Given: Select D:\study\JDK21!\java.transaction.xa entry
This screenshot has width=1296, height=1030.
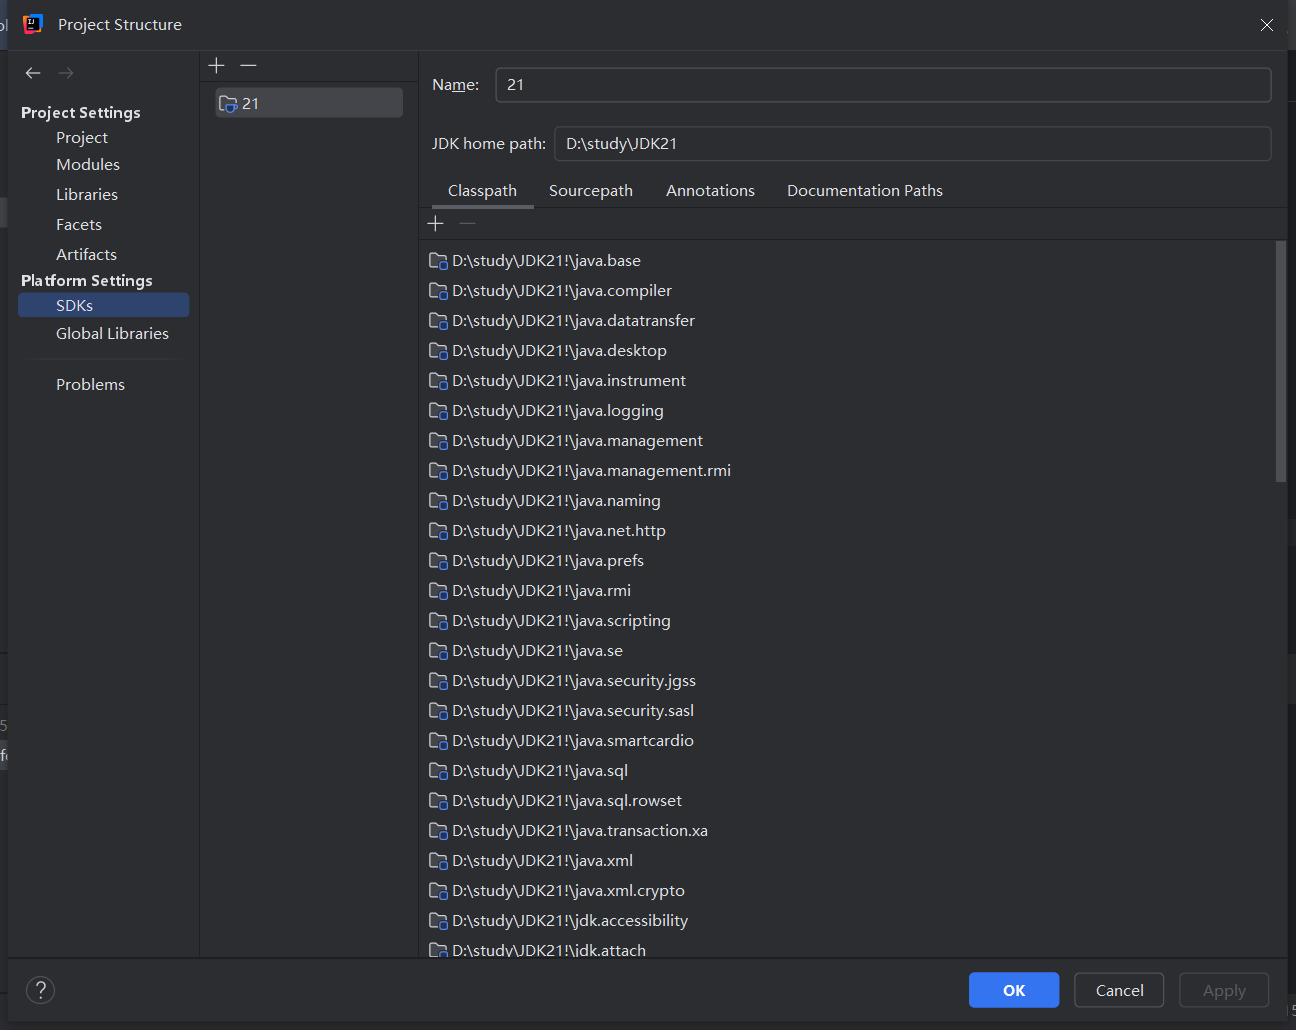Looking at the screenshot, I should tap(579, 831).
